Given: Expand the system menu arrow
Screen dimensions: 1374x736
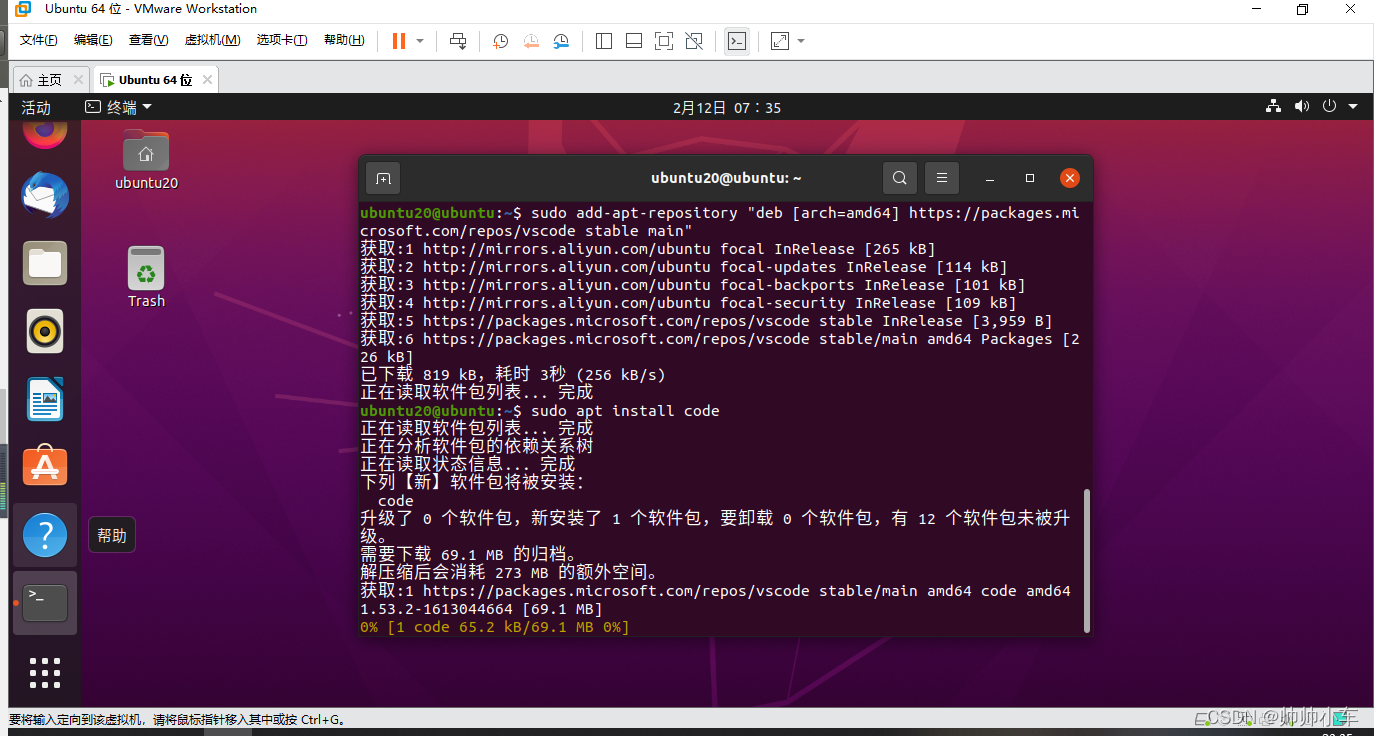Looking at the screenshot, I should (x=1353, y=107).
